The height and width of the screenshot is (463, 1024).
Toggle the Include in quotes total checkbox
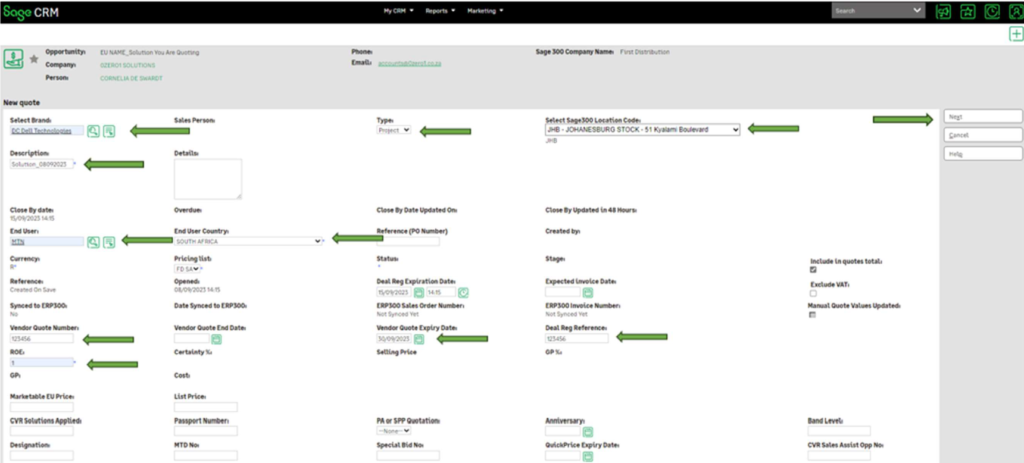[x=813, y=270]
